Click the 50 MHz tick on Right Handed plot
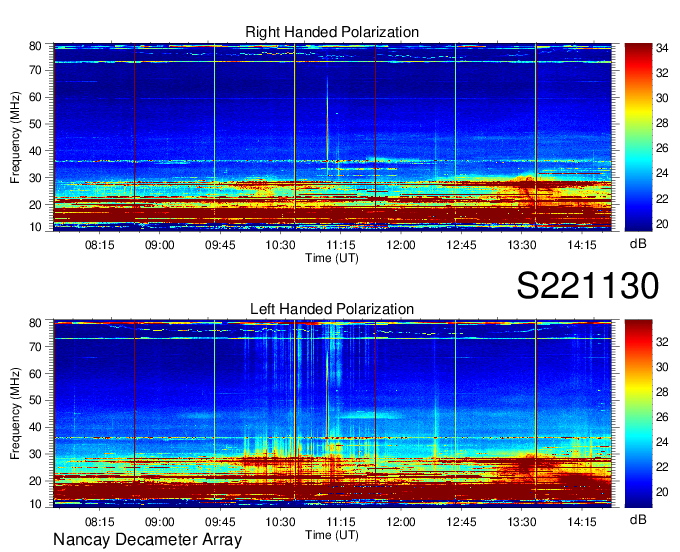 click(x=35, y=124)
